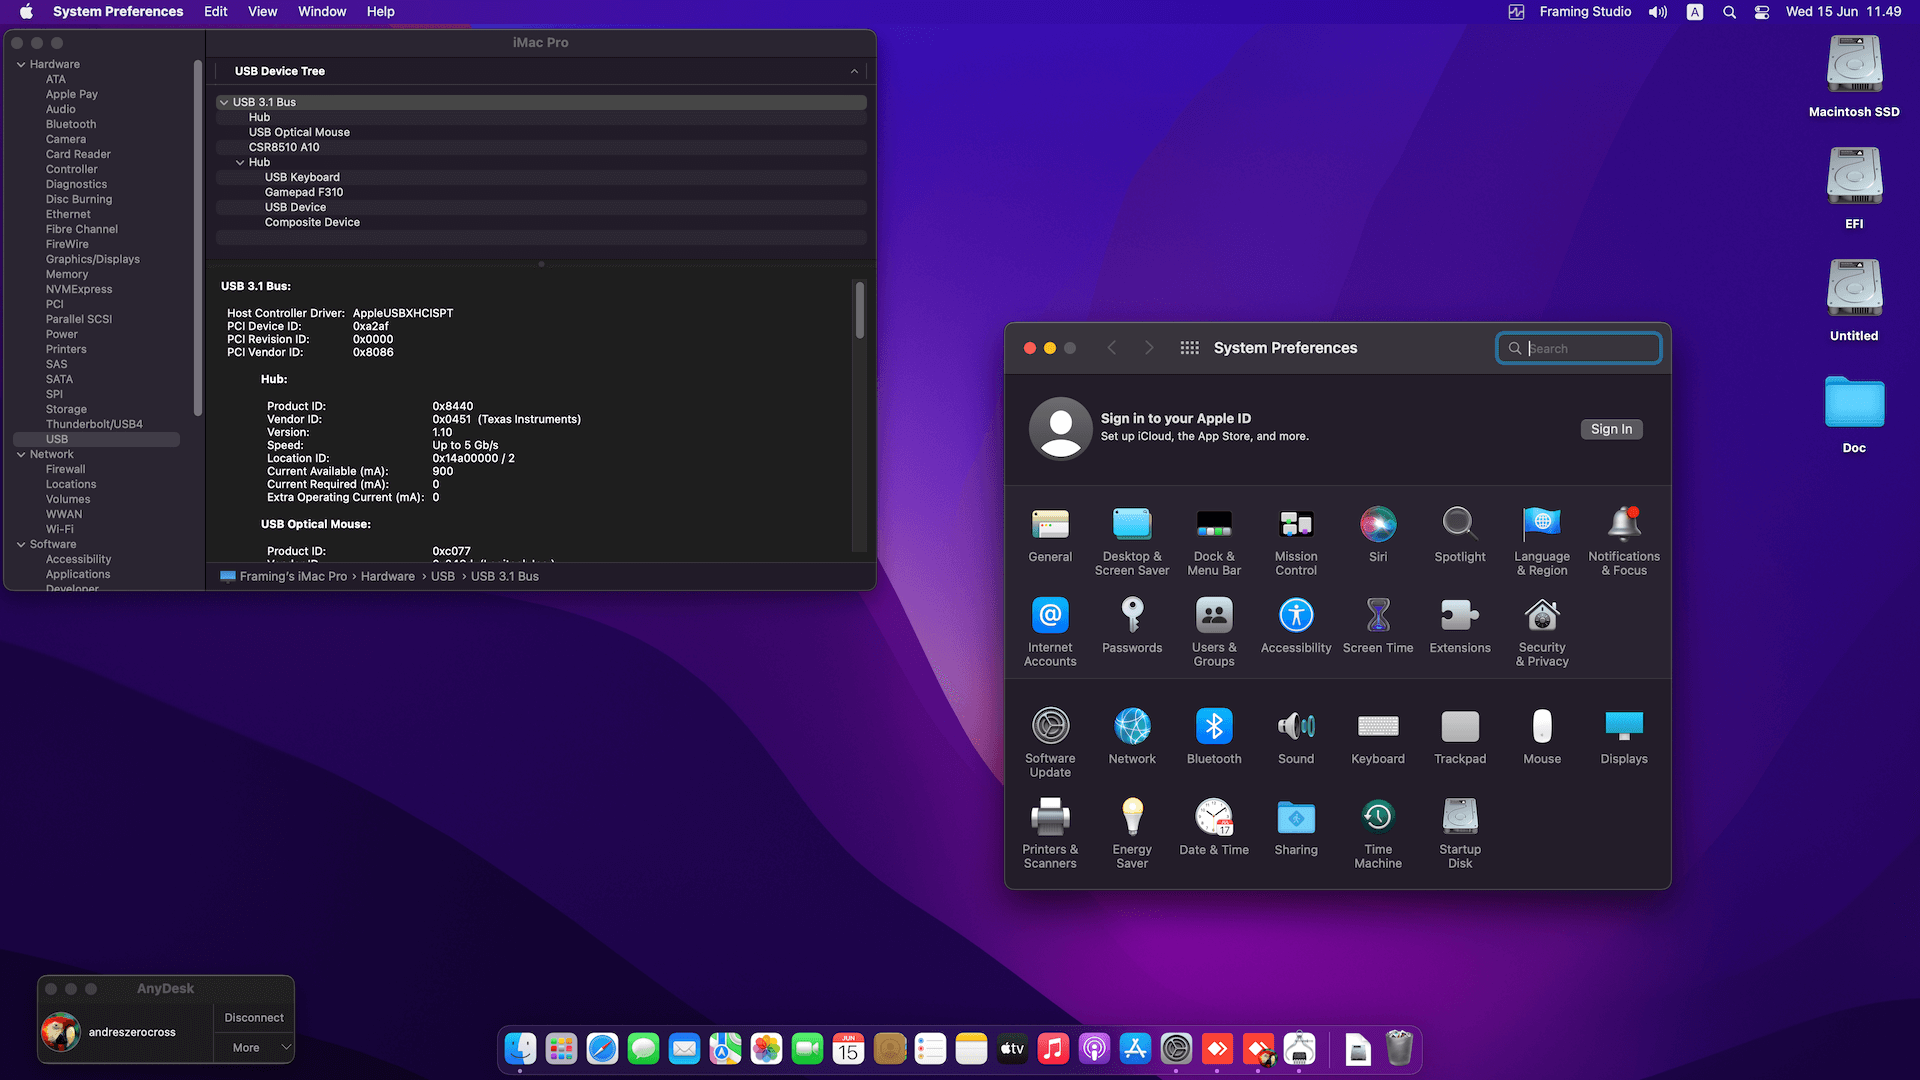Select CSR8510 A10 in device tree

[x=541, y=147]
